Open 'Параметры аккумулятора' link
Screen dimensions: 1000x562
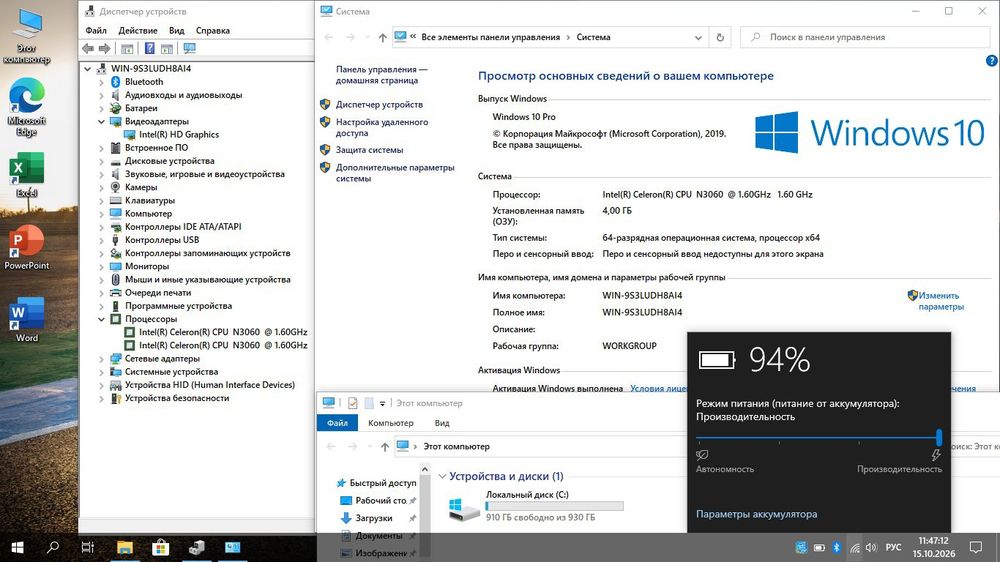[x=756, y=514]
